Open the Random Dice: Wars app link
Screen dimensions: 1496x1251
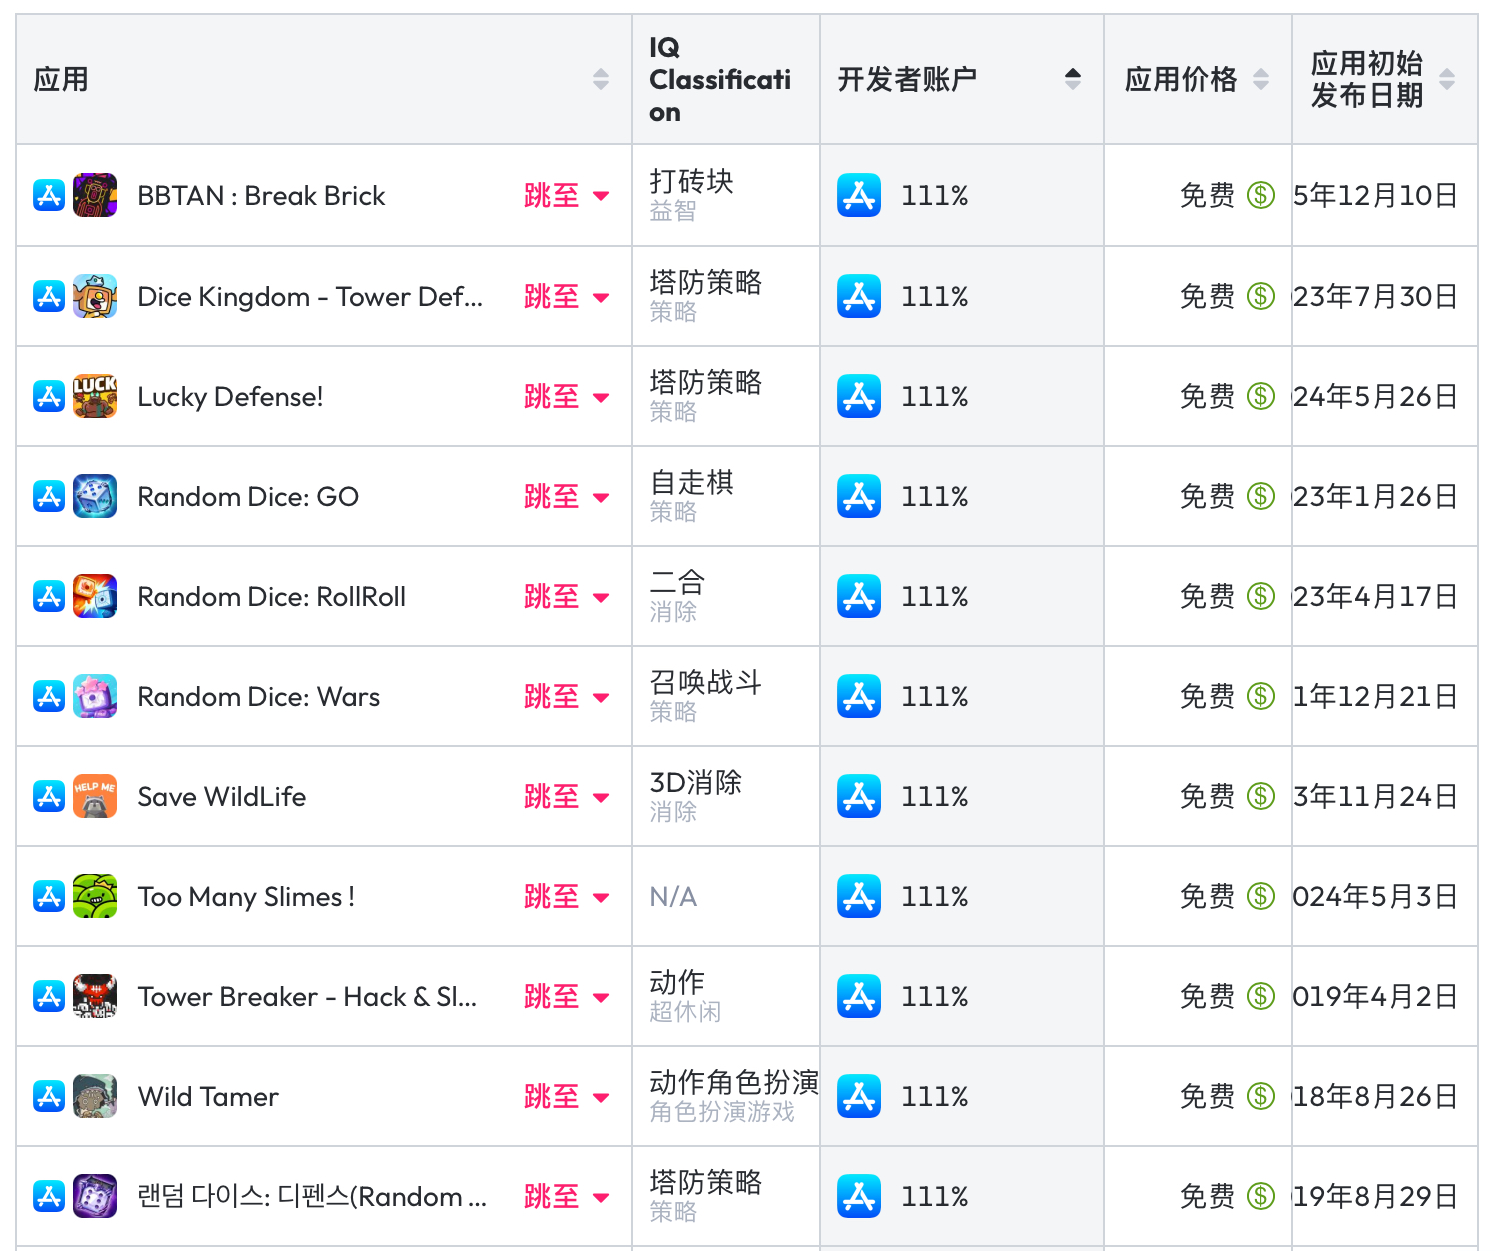(x=258, y=697)
